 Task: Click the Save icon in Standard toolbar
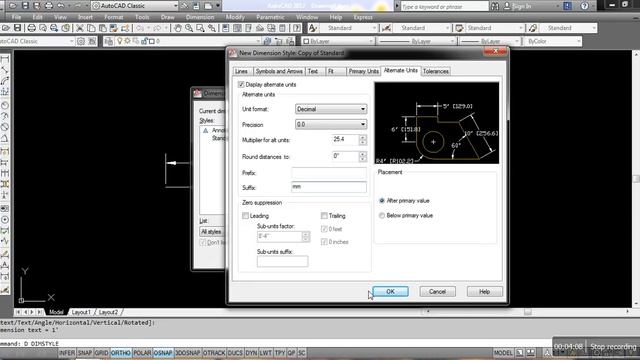click(x=18, y=28)
